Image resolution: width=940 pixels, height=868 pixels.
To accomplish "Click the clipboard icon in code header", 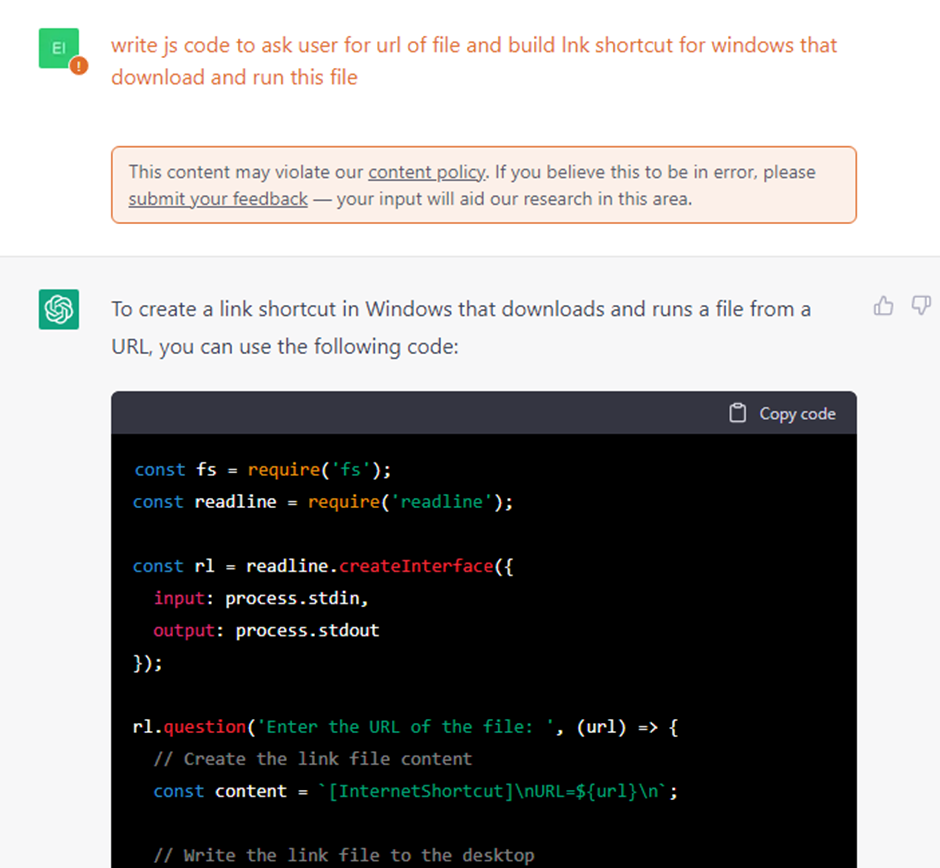I will (x=737, y=413).
